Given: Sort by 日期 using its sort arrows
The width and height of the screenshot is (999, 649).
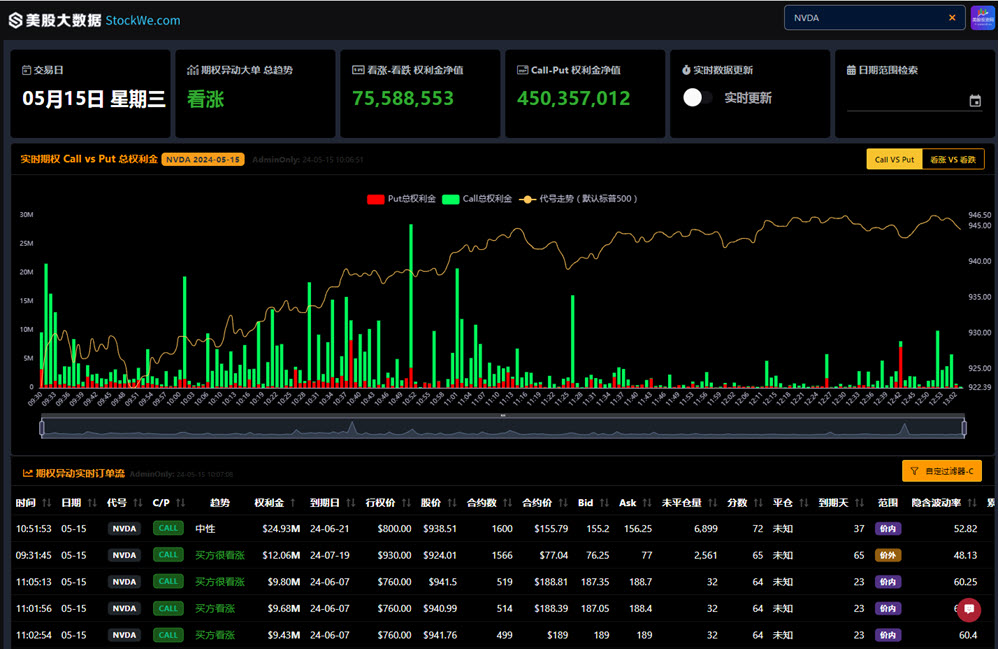Looking at the screenshot, I should [x=92, y=503].
